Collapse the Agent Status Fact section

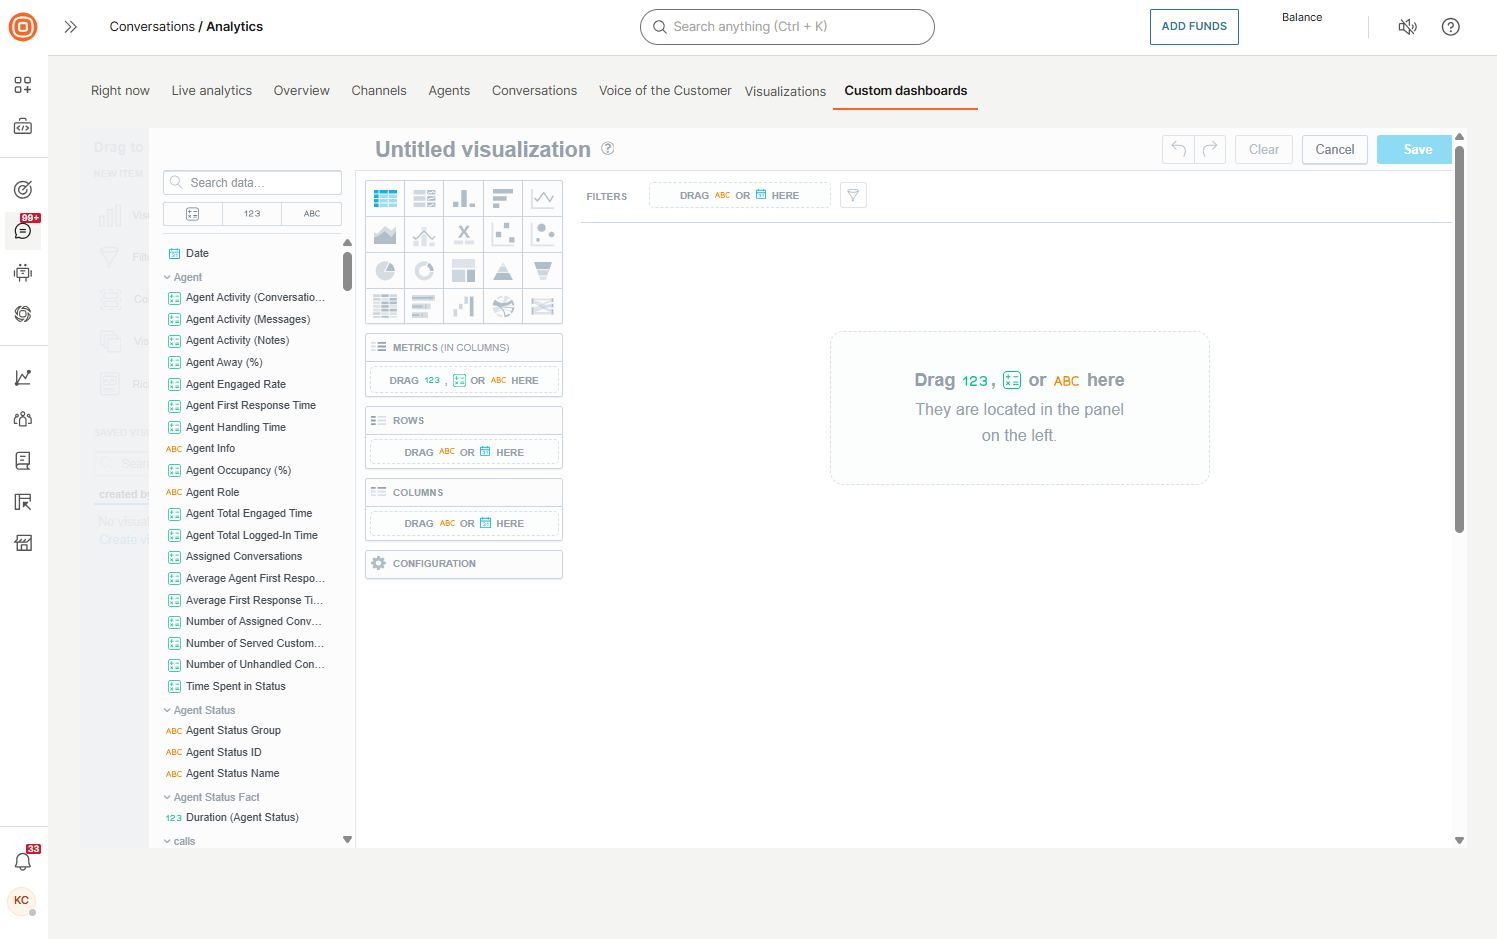167,796
